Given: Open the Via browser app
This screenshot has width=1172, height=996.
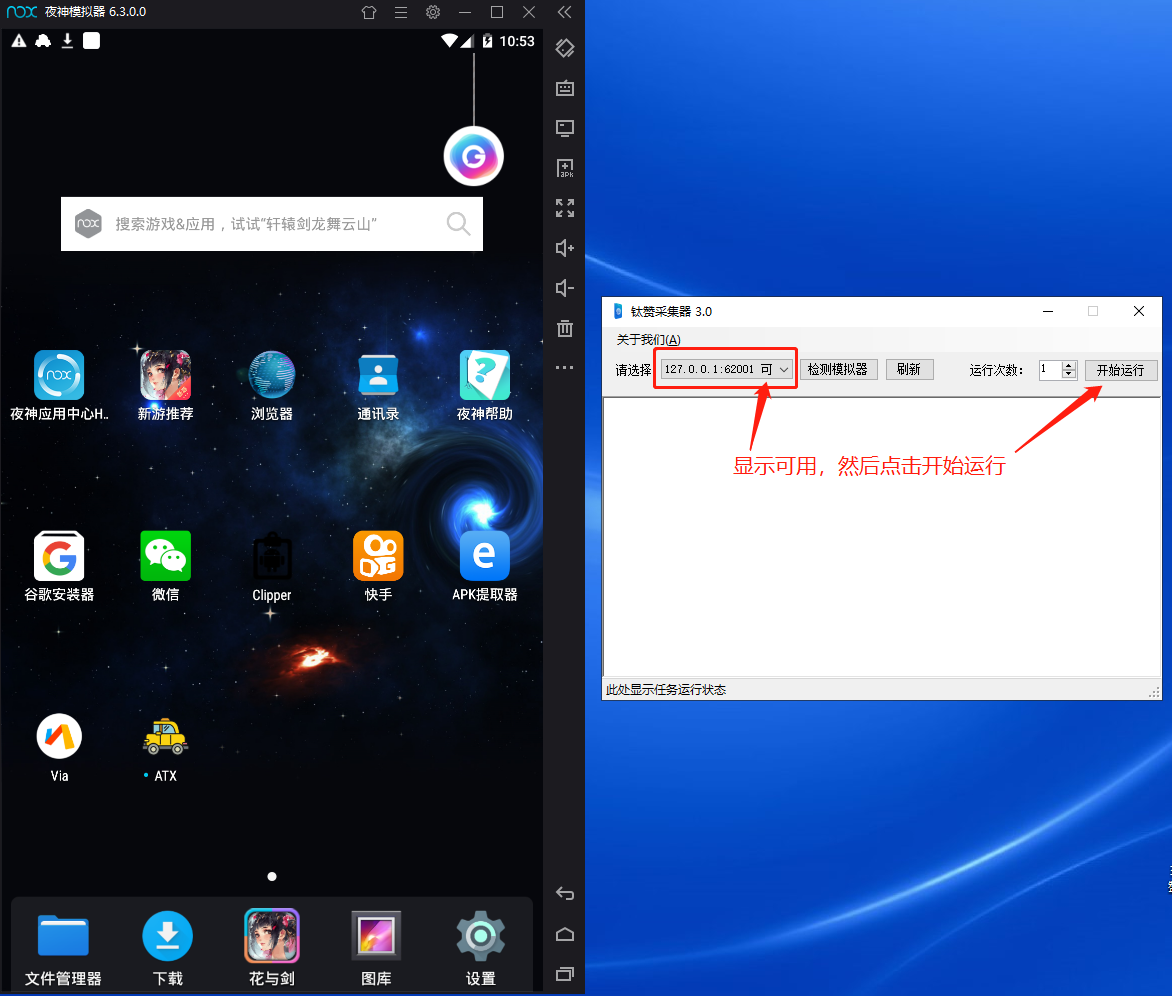Looking at the screenshot, I should (59, 737).
